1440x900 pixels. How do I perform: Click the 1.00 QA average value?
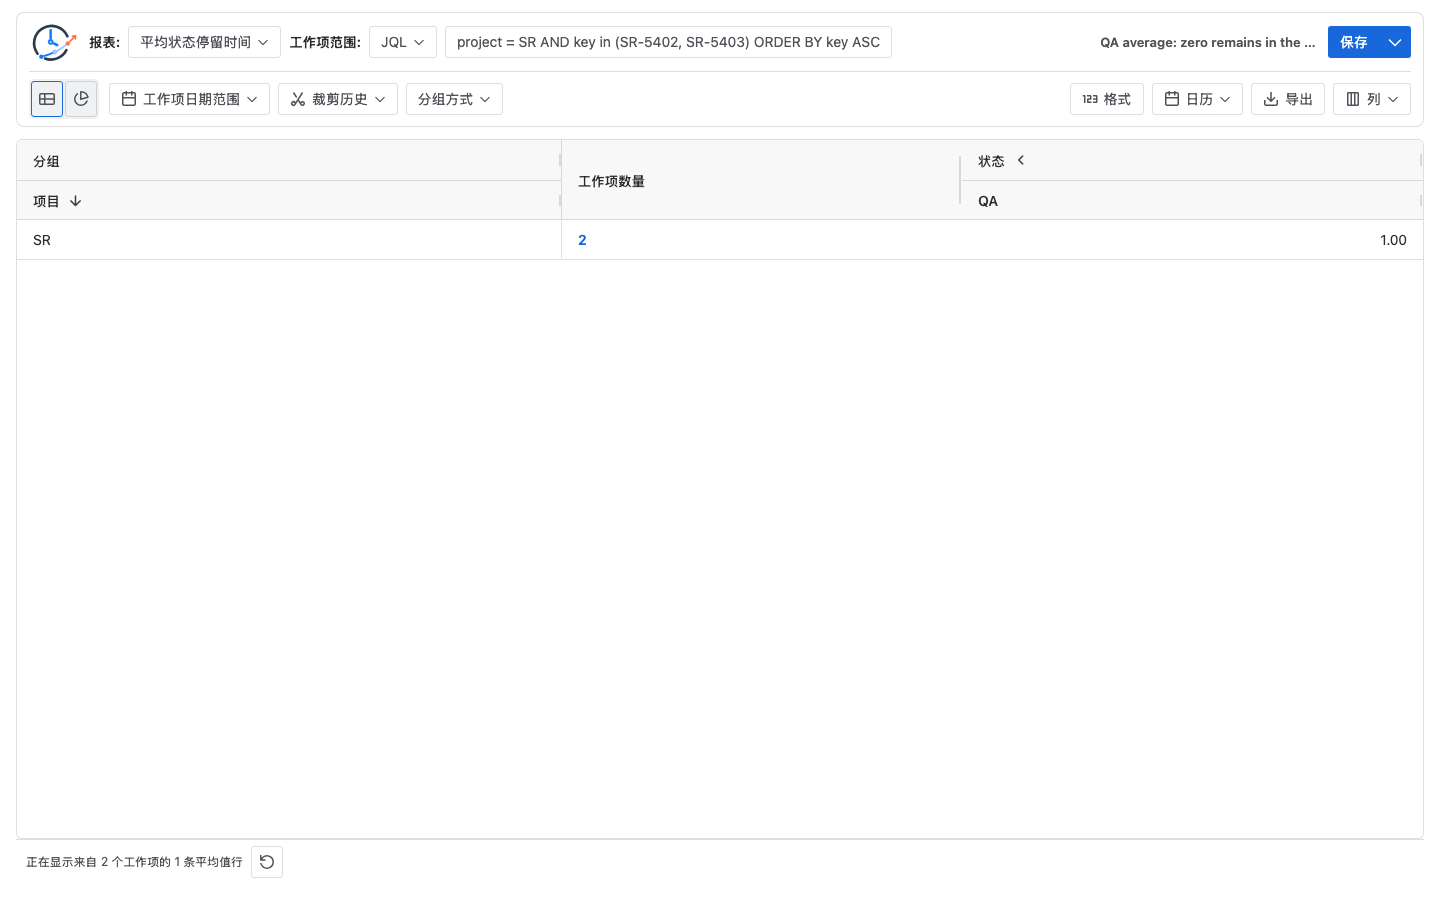point(1393,240)
